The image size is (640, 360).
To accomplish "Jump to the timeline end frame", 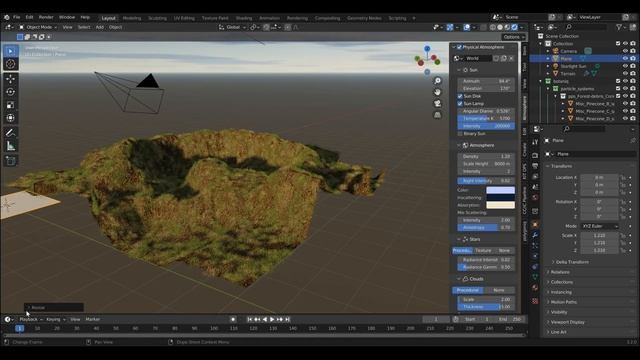I will pyautogui.click(x=287, y=319).
